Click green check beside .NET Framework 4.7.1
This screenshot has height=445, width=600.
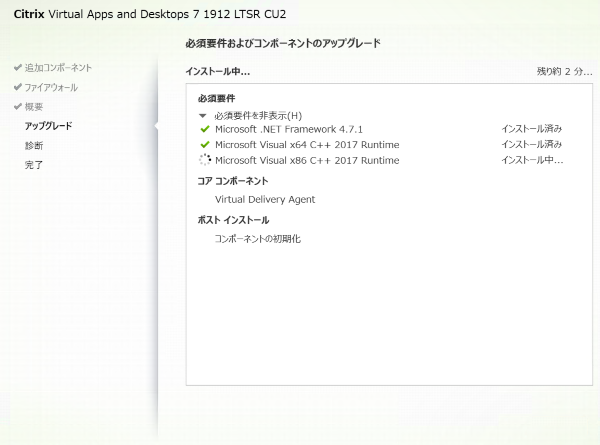[205, 129]
